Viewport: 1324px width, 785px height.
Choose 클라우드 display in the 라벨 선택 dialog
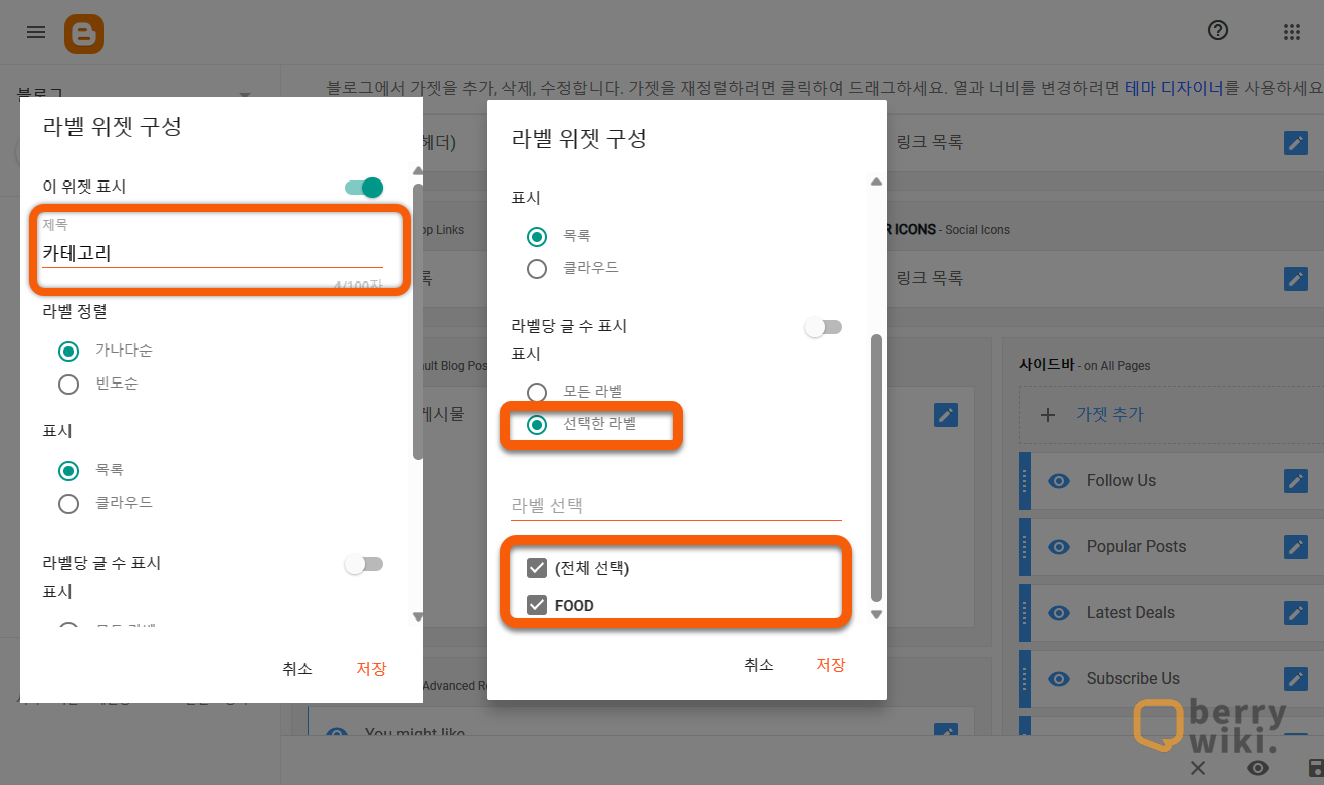click(537, 269)
